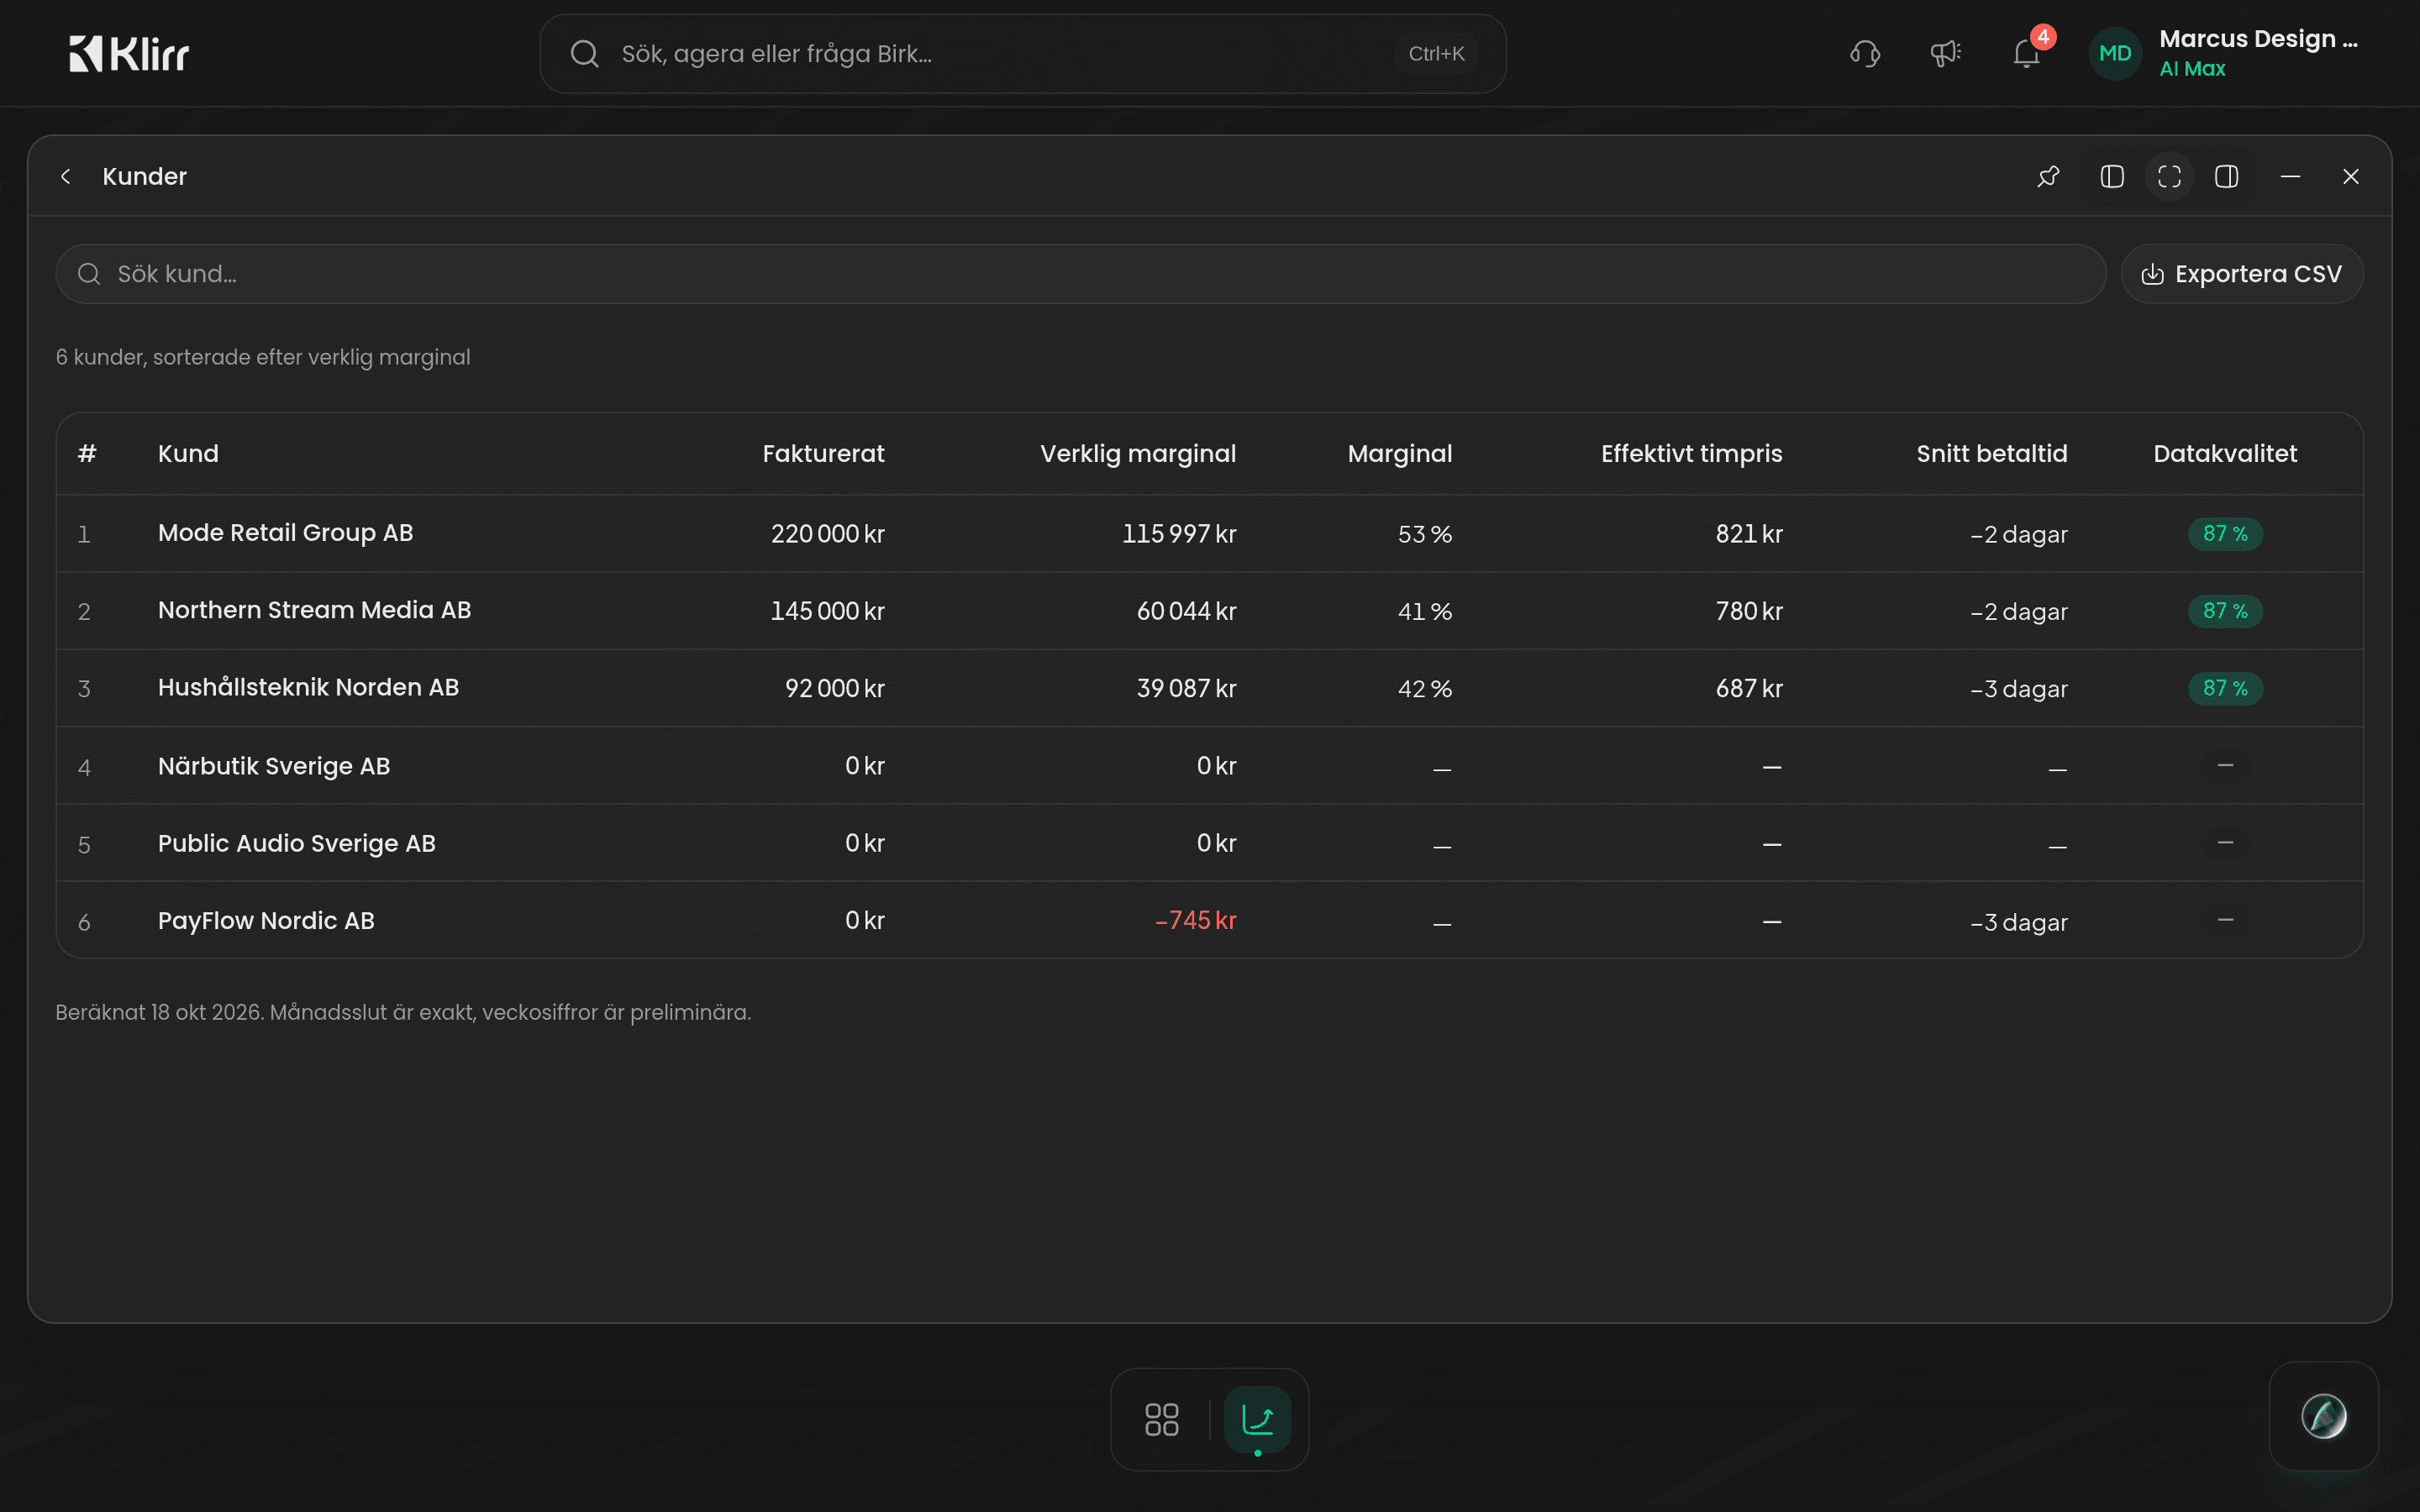
Task: Open the megaphone announcements icon
Action: (x=1945, y=54)
